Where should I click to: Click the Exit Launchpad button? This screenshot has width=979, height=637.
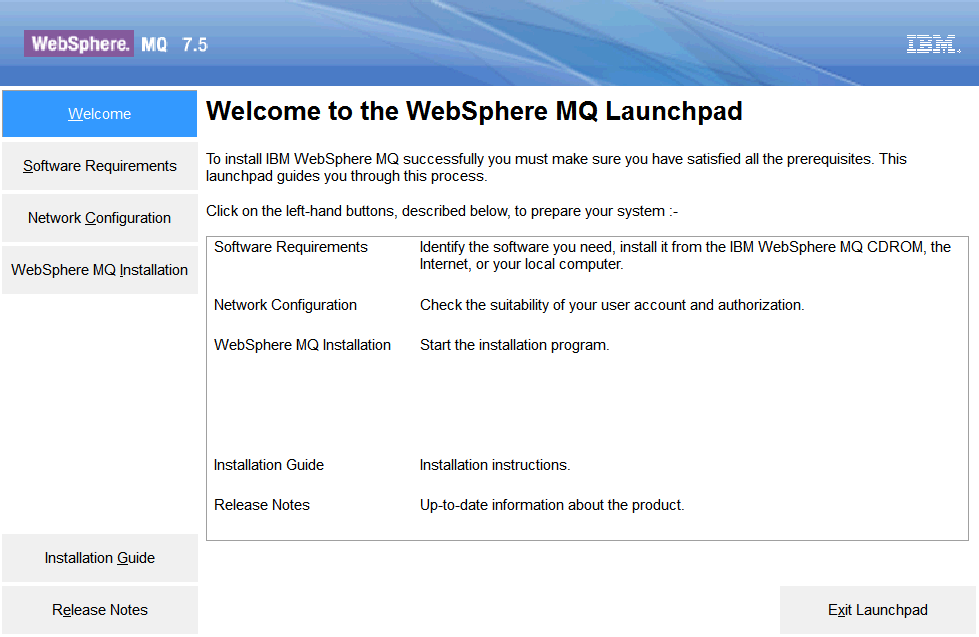(x=877, y=610)
